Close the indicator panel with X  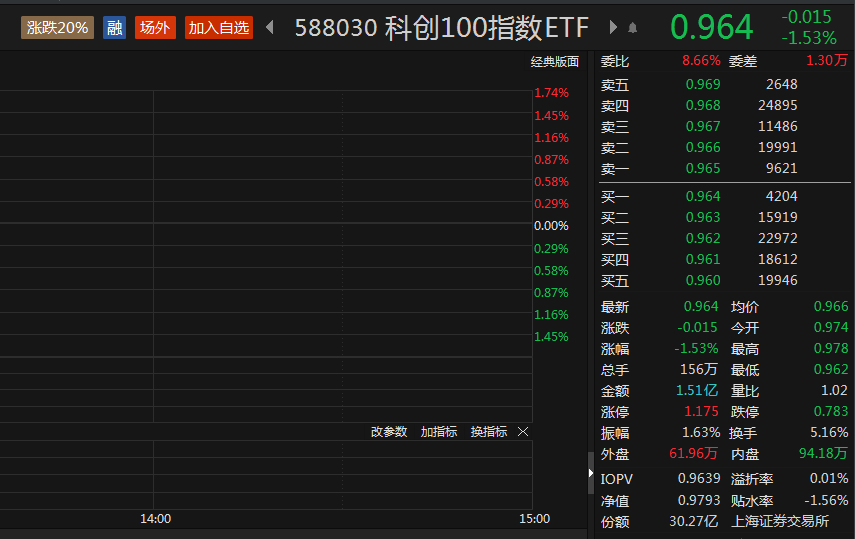point(523,432)
